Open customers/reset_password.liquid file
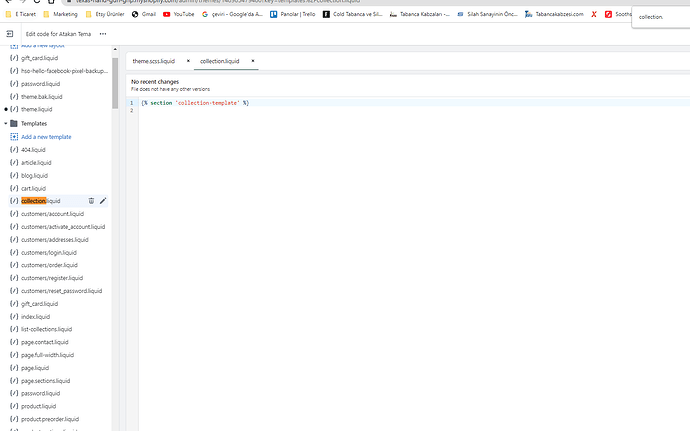690x431 pixels. (62, 291)
